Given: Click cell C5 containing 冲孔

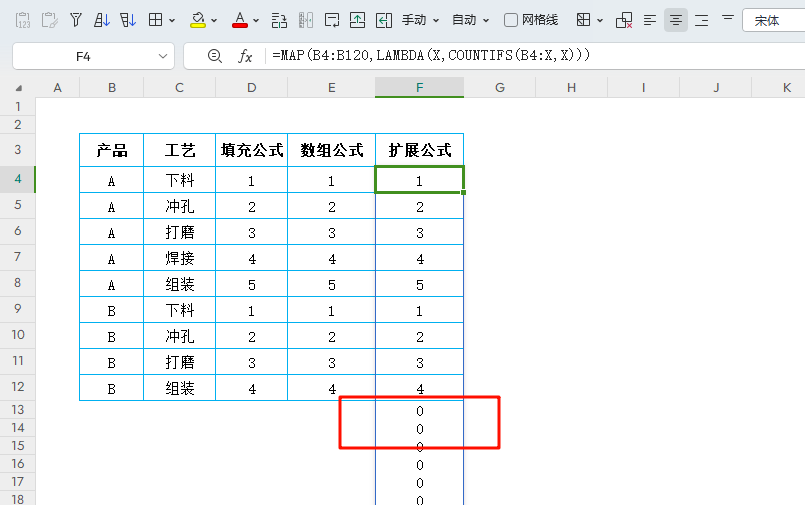Looking at the screenshot, I should coord(179,206).
